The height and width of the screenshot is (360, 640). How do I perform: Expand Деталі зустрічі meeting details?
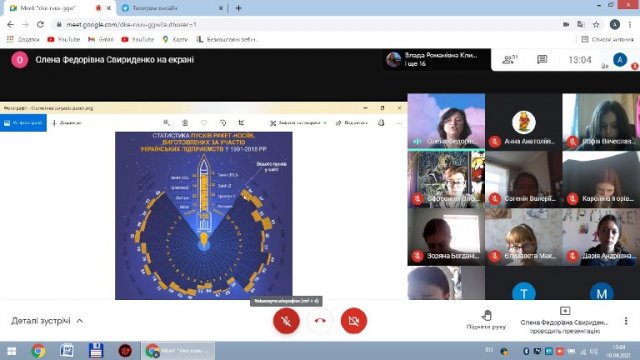pyautogui.click(x=47, y=321)
